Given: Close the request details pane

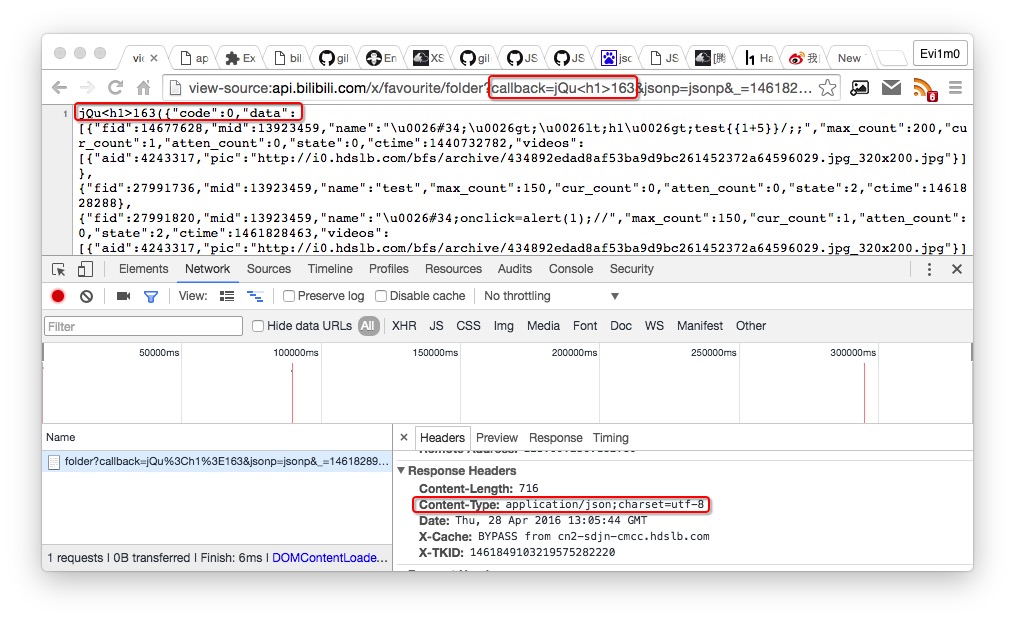Looking at the screenshot, I should (403, 438).
